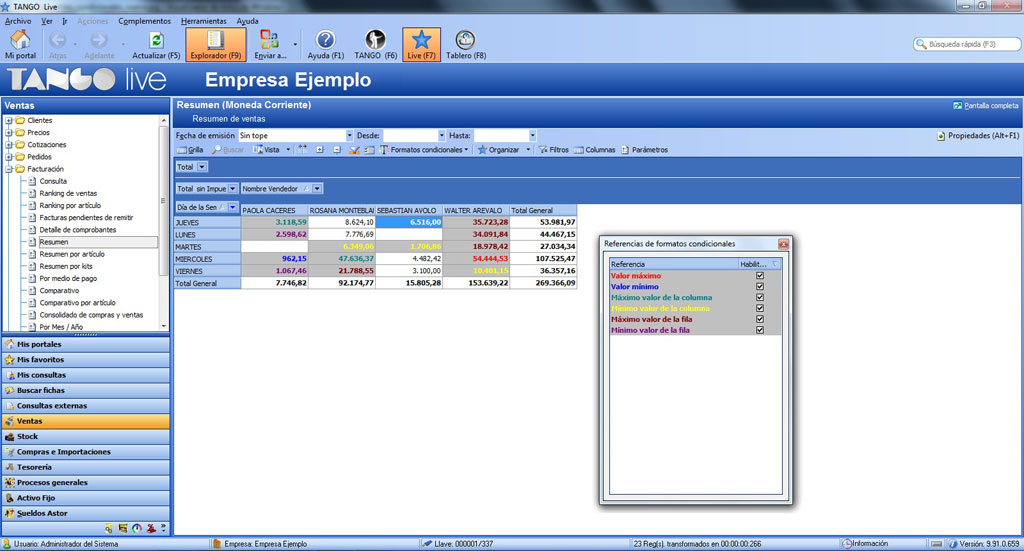Open the Total field dropdown arrow
The image size is (1024, 551).
pos(202,167)
